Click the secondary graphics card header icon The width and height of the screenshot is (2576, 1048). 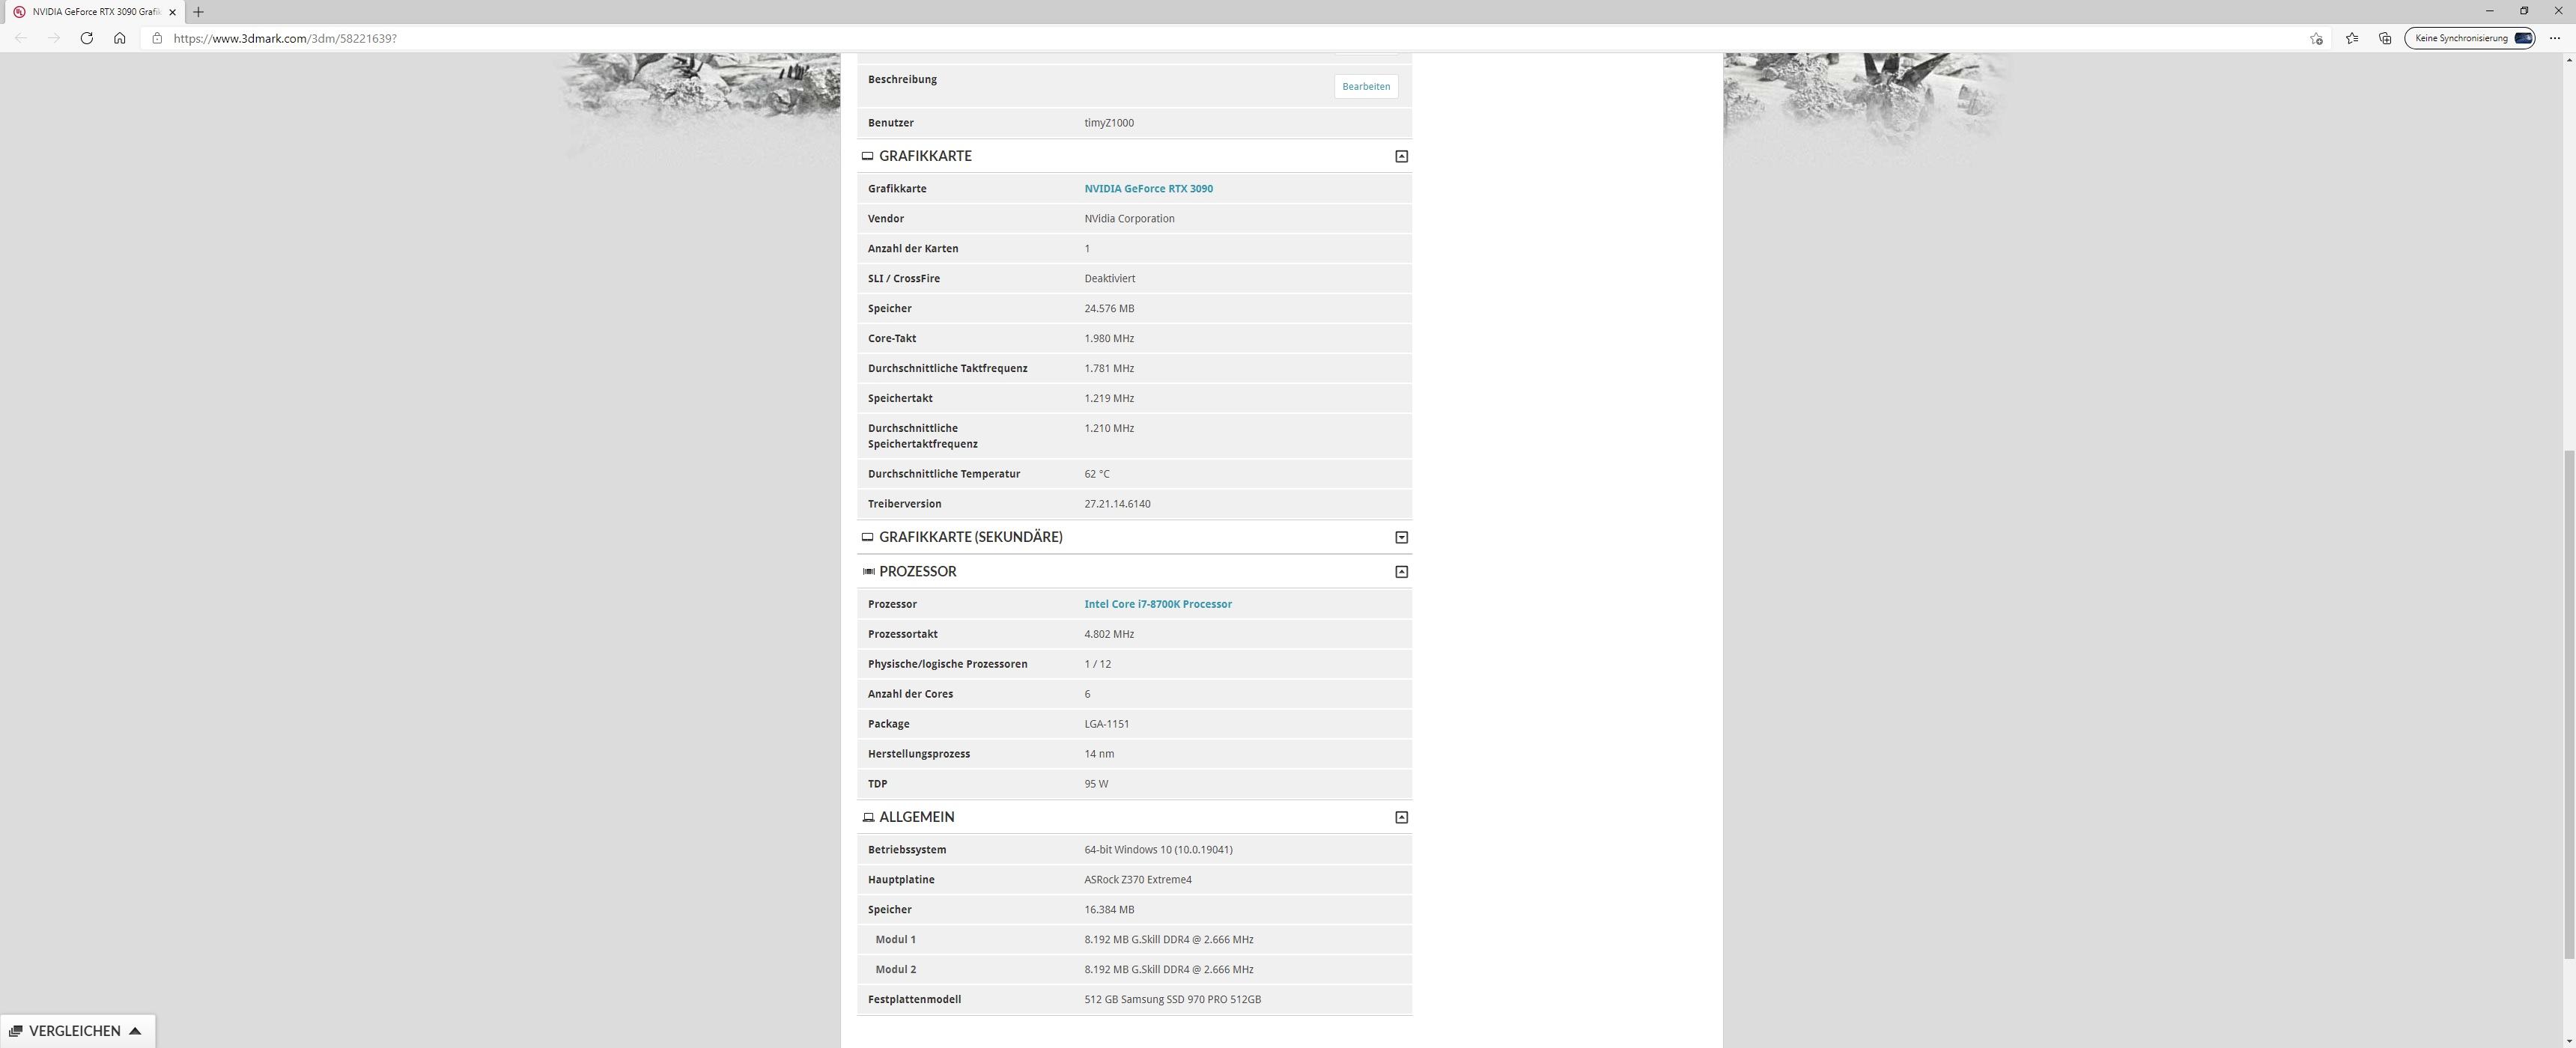867,537
